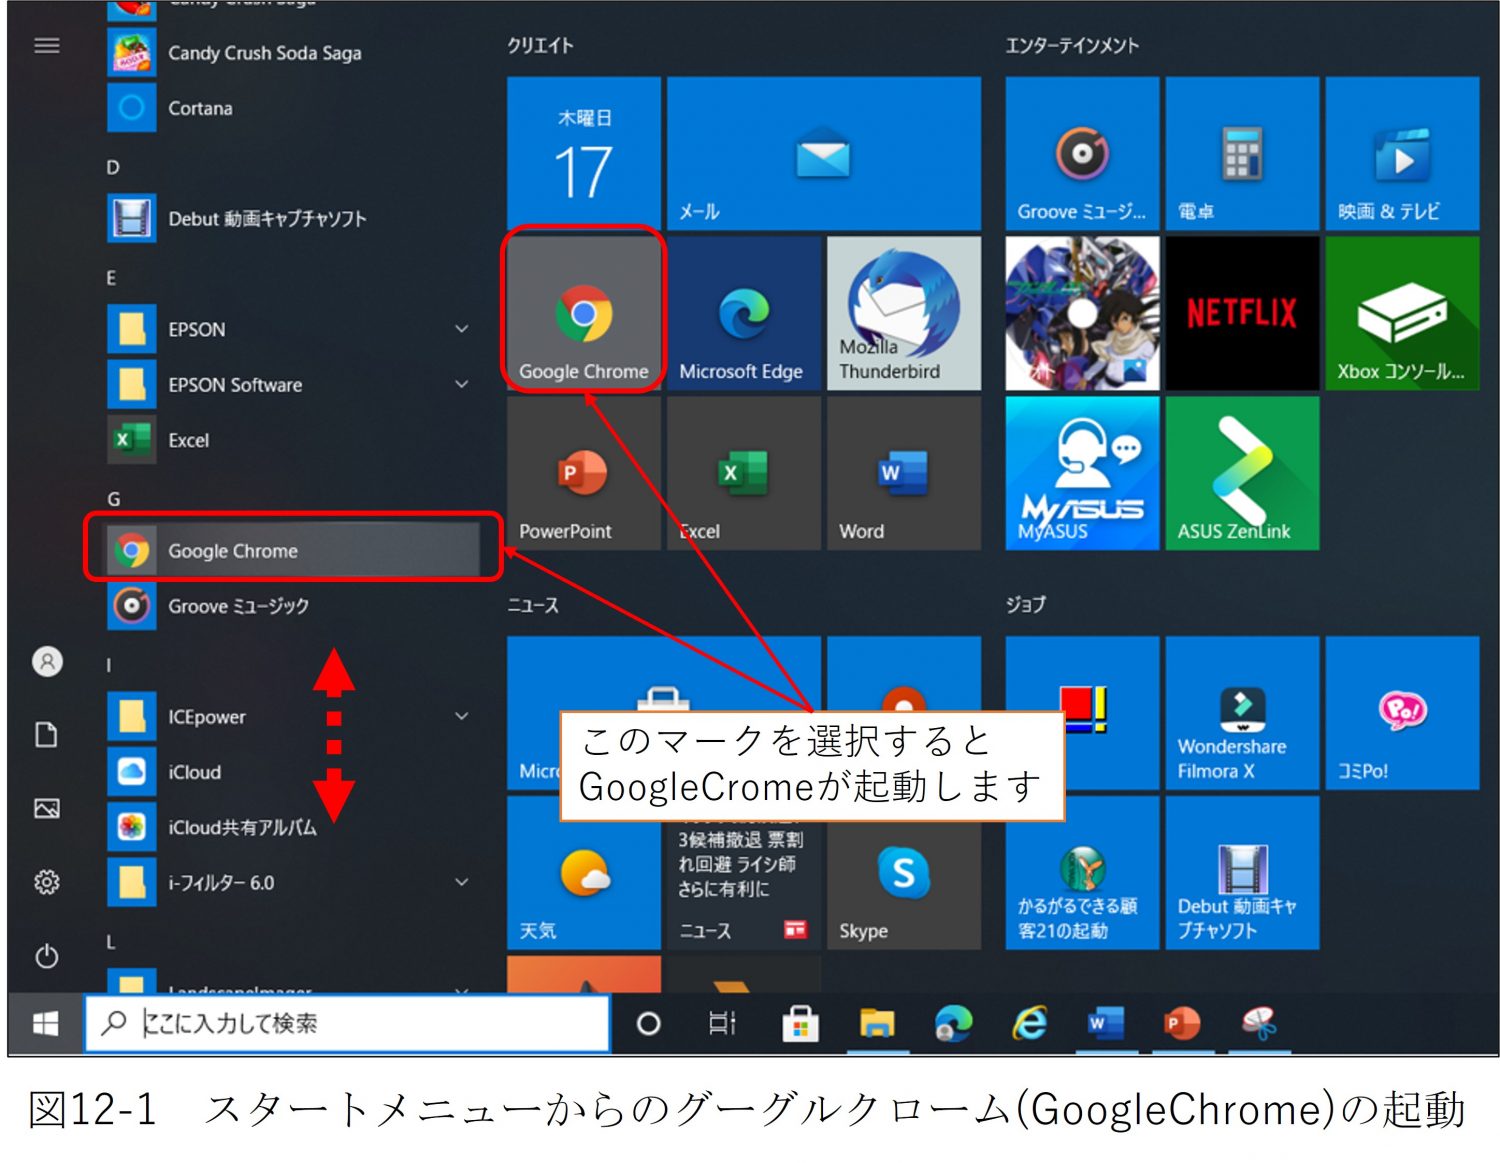The image size is (1500, 1163).
Task: Launch the NETFLIX tile
Action: [x=1242, y=313]
